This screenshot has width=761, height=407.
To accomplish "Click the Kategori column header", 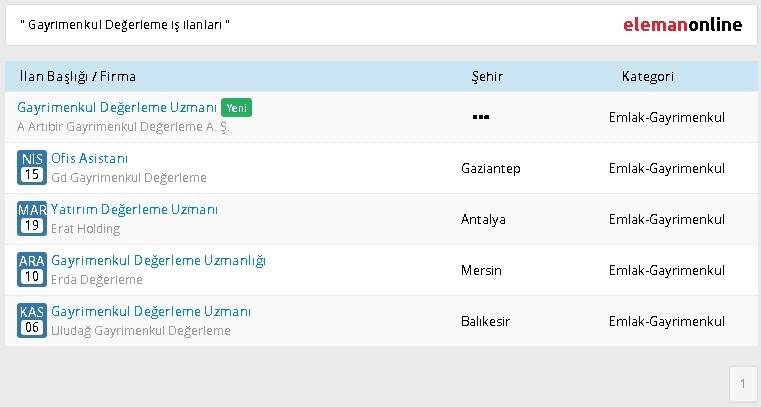I will (x=647, y=76).
